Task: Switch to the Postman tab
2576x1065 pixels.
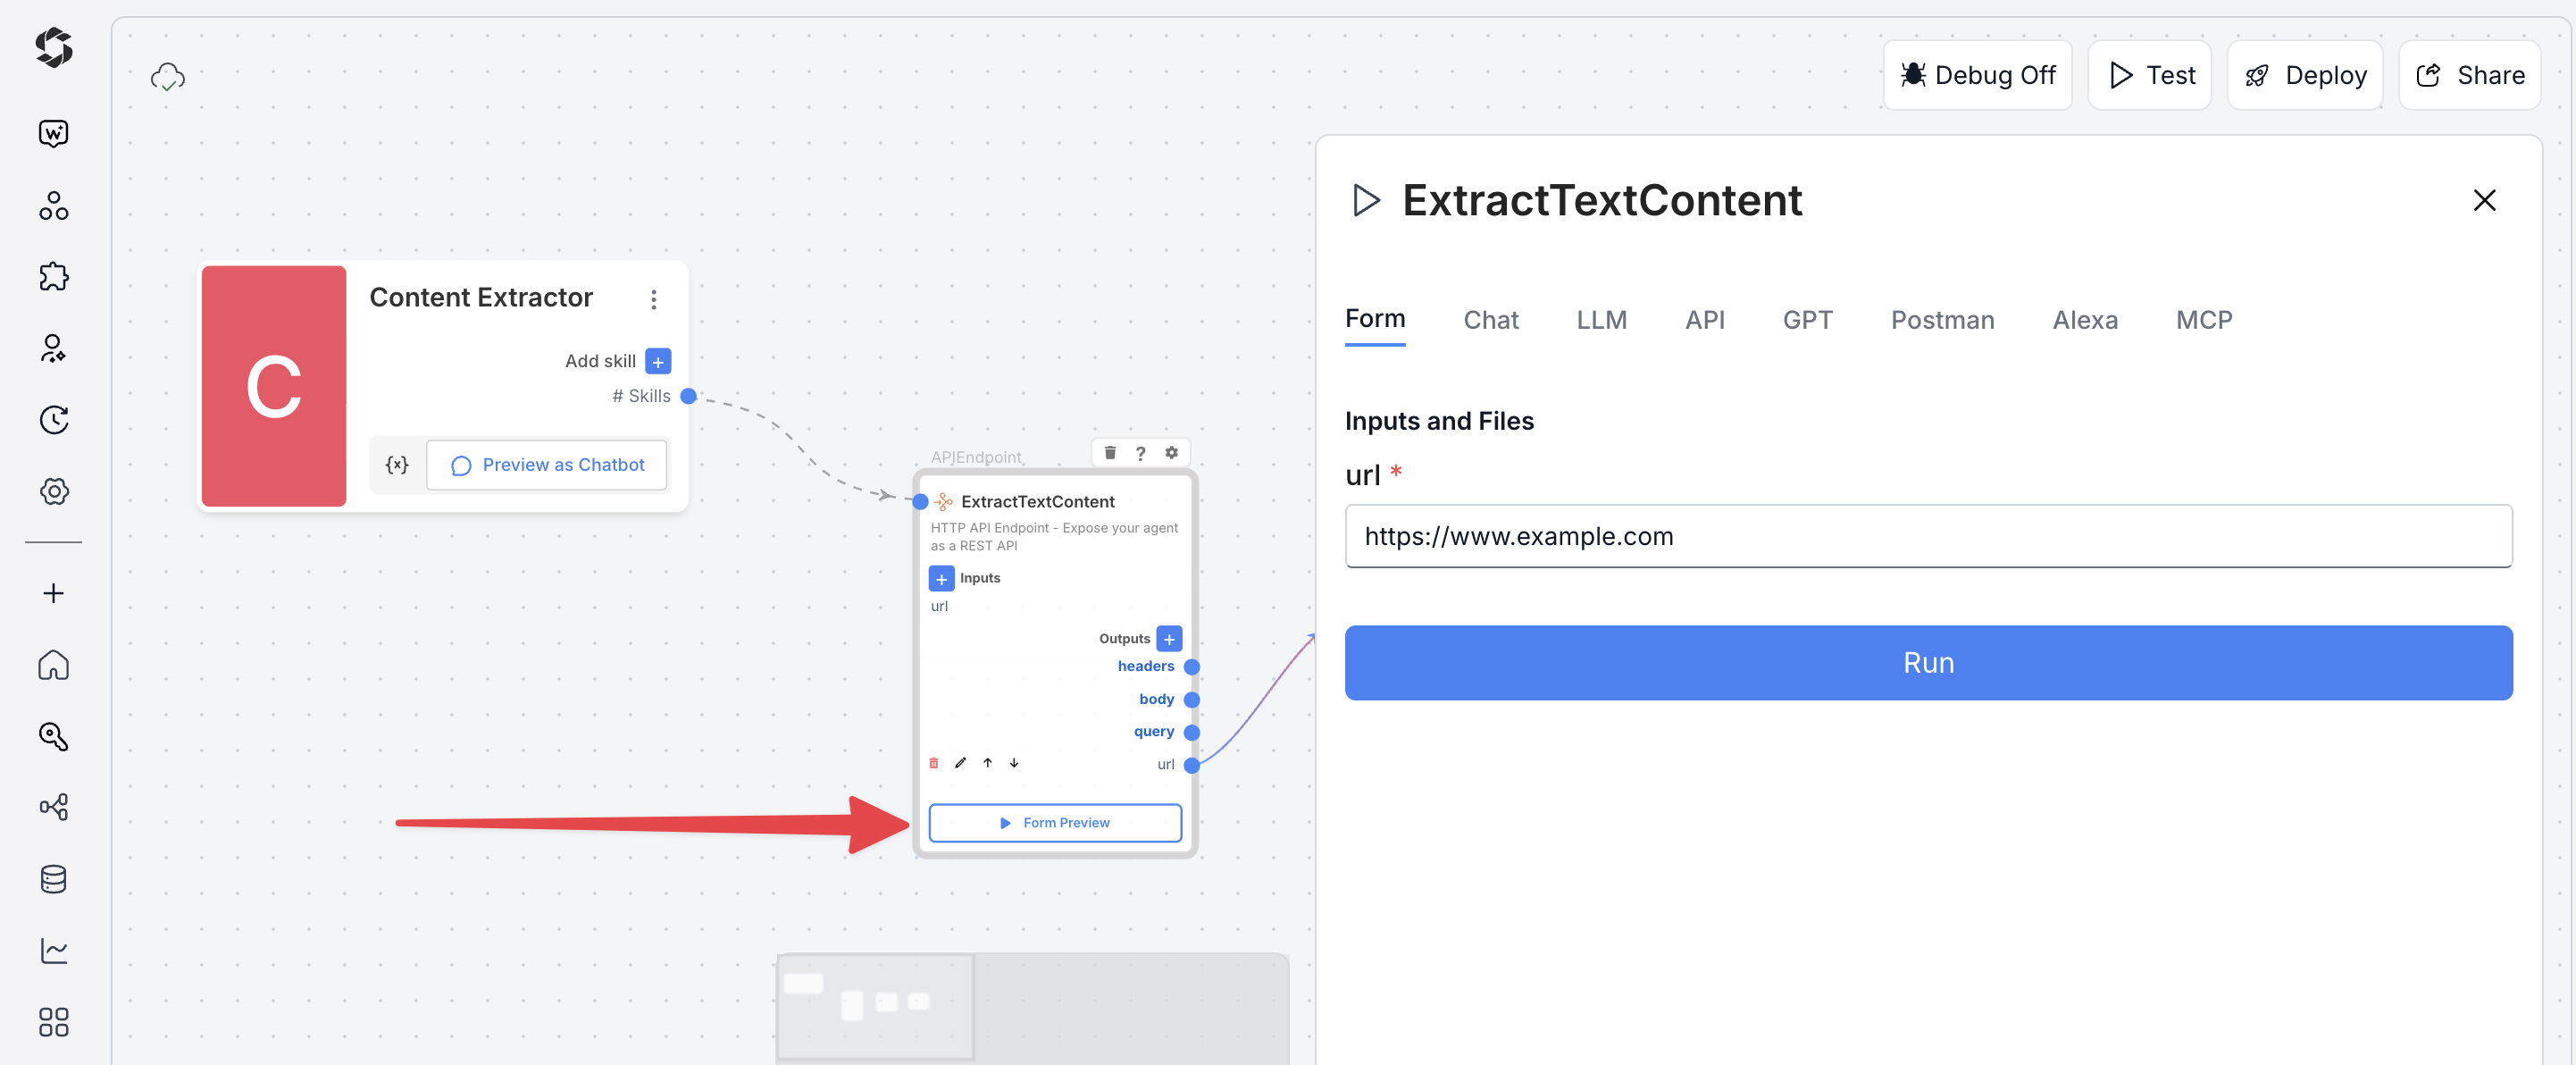Action: [1941, 320]
